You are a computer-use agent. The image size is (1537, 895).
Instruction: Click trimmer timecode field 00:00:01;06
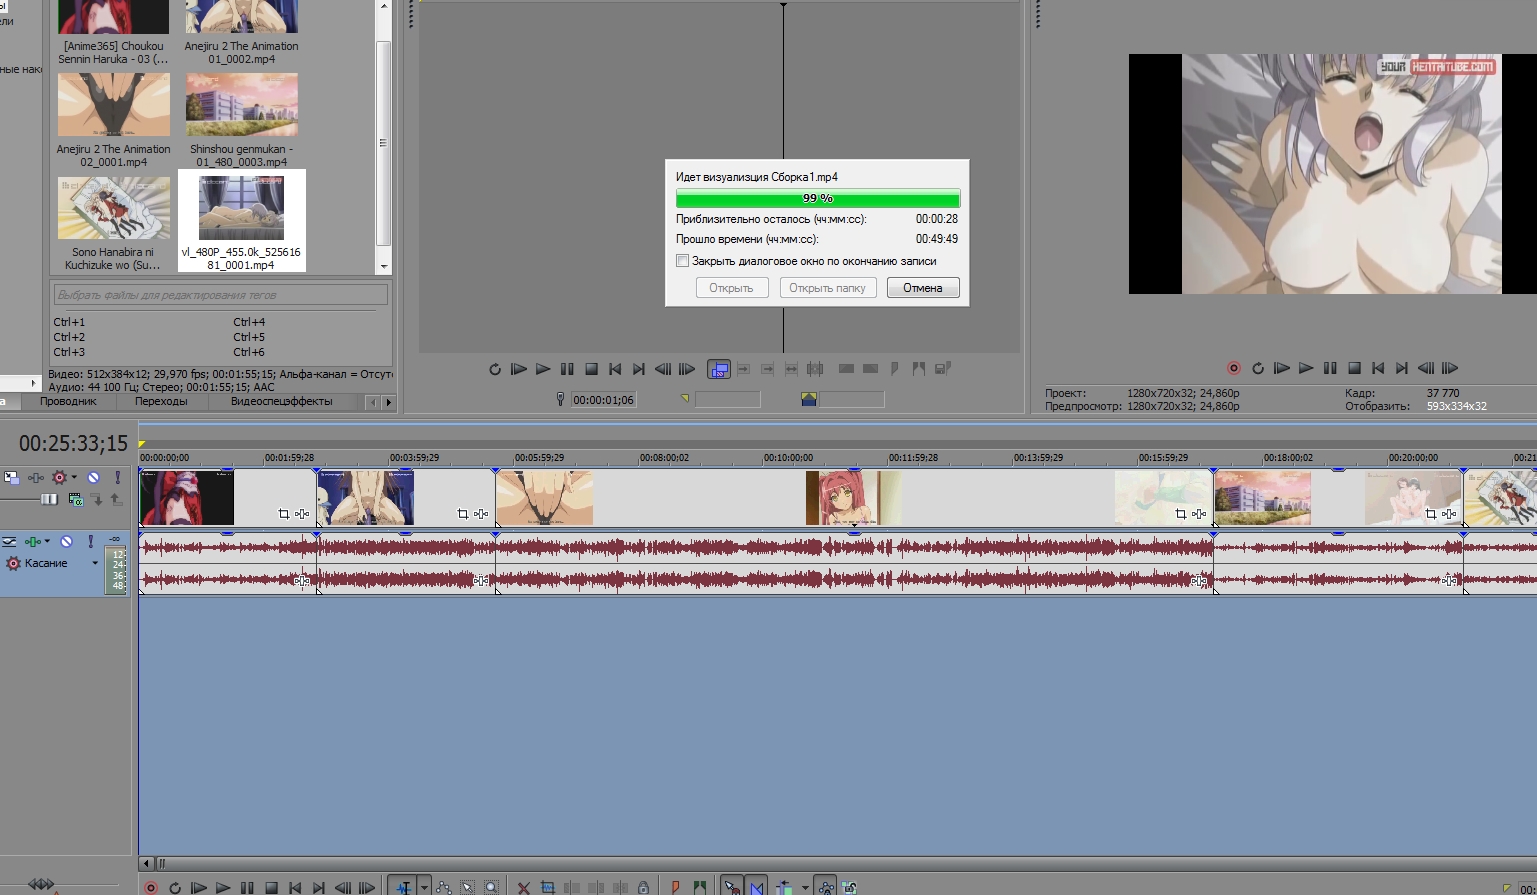point(603,400)
